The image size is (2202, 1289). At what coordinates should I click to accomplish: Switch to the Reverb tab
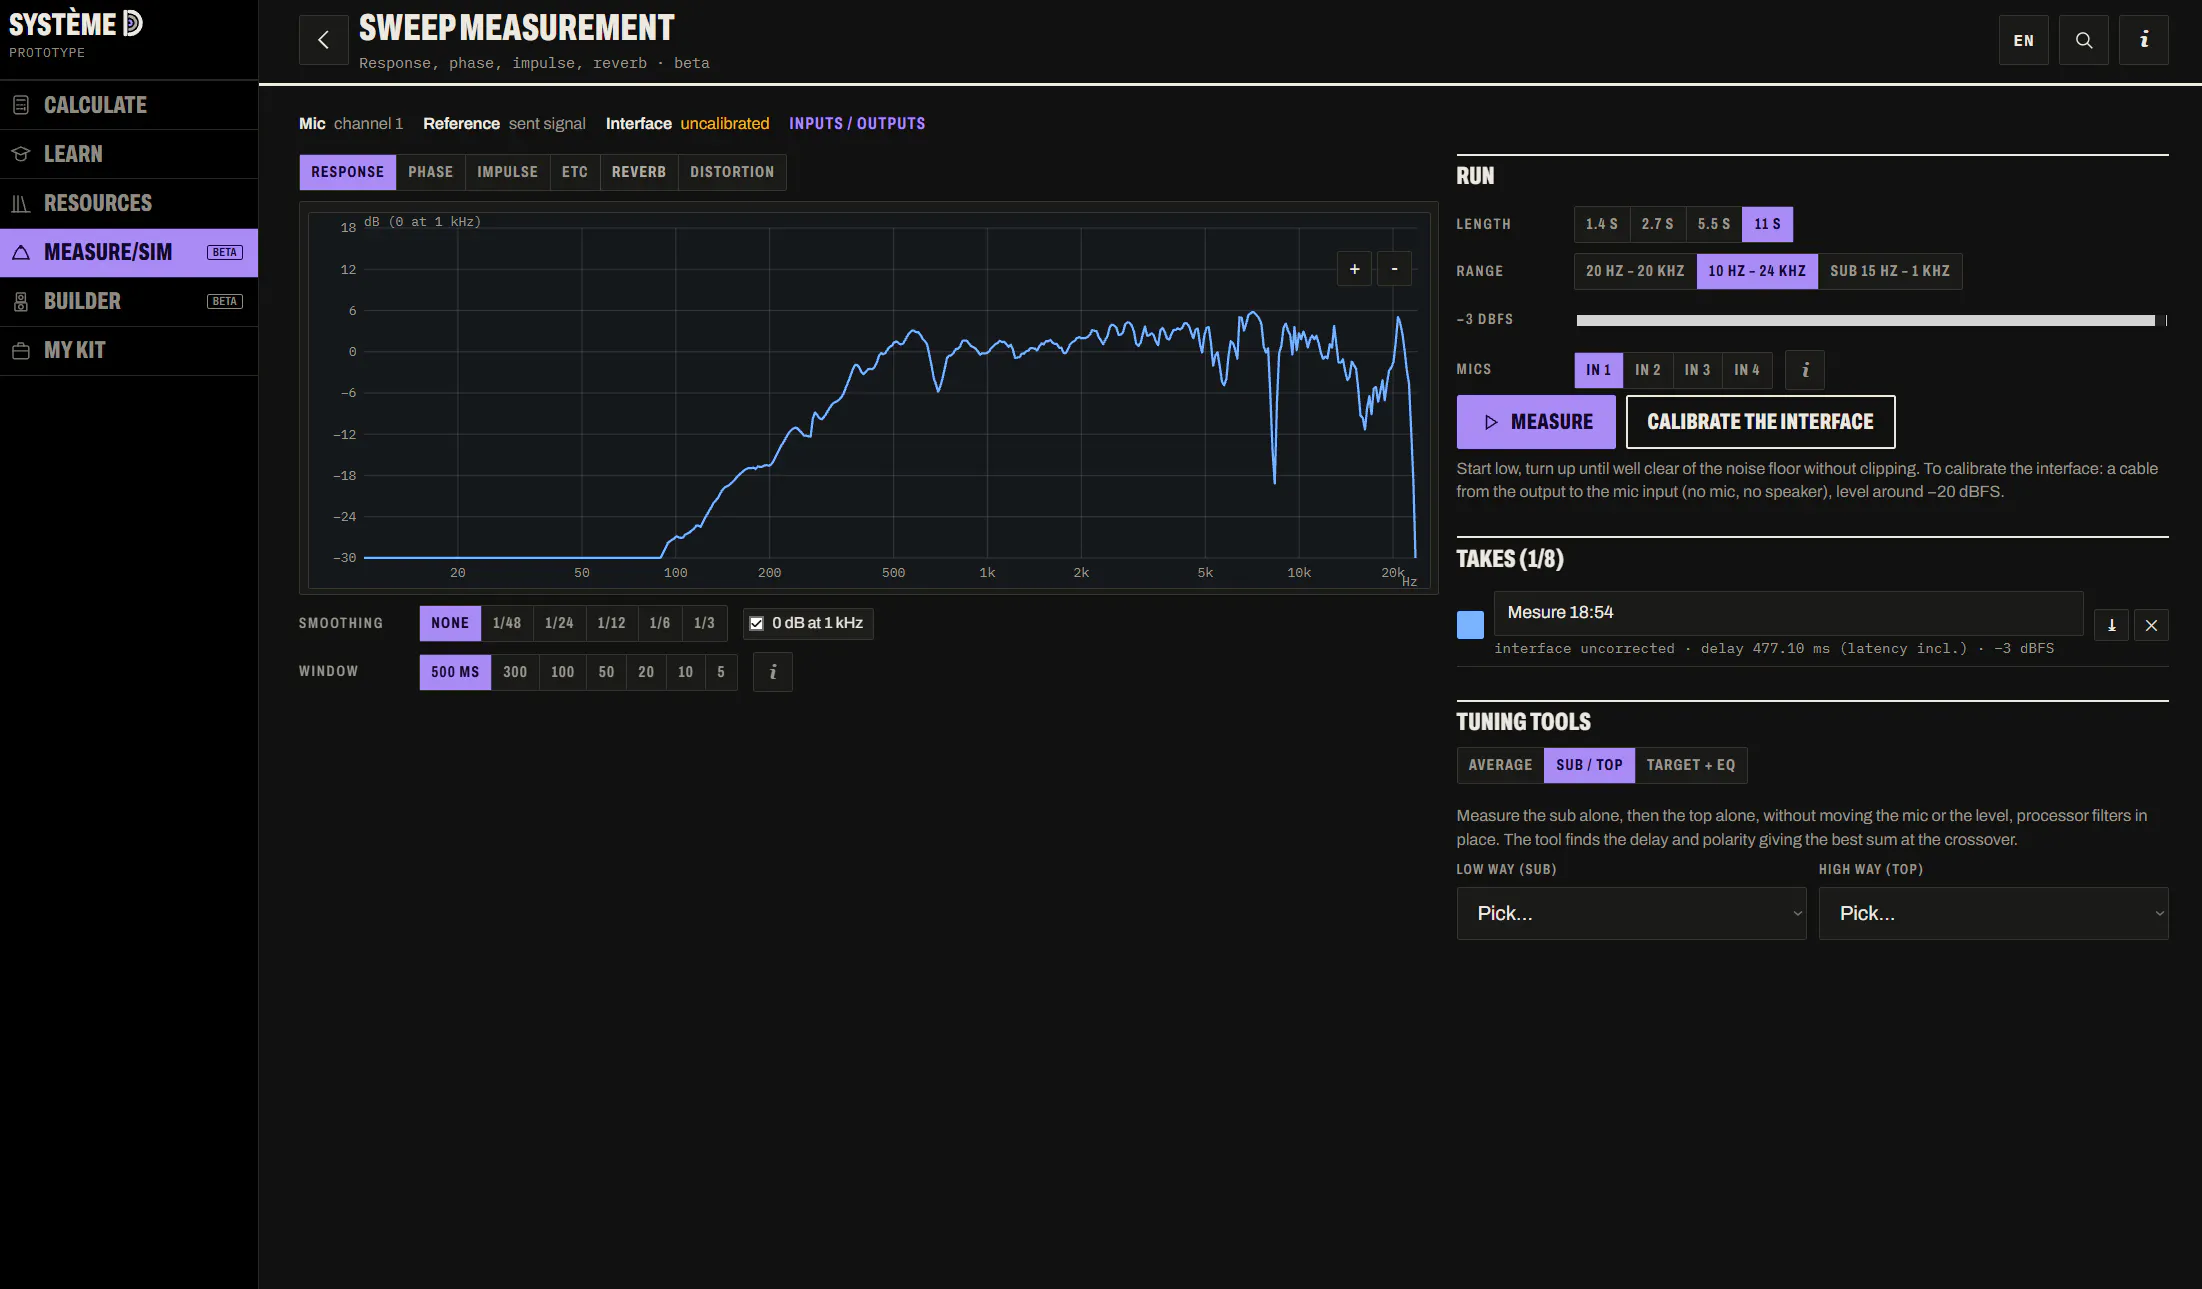click(638, 172)
